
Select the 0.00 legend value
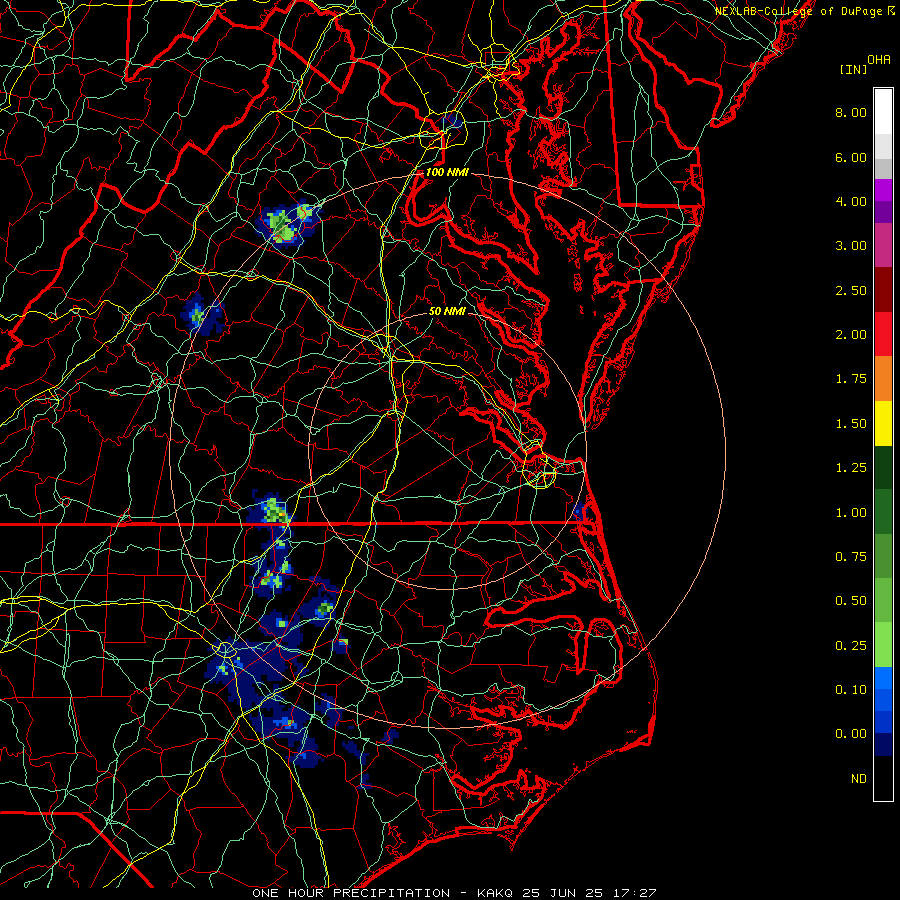851,734
